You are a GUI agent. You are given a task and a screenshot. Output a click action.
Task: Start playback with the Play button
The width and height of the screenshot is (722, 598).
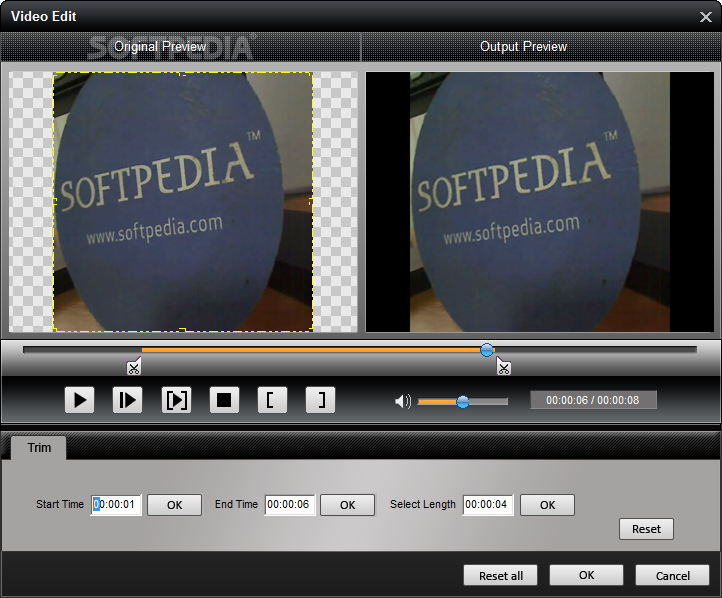click(x=80, y=400)
